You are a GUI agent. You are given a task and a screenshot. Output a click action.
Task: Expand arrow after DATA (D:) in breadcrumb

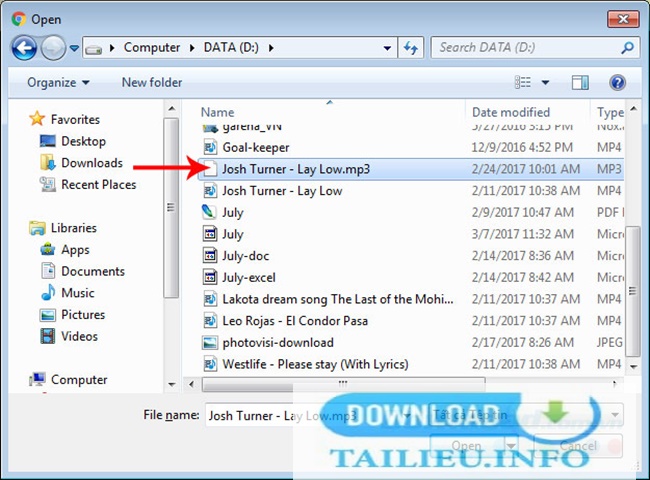pos(271,48)
